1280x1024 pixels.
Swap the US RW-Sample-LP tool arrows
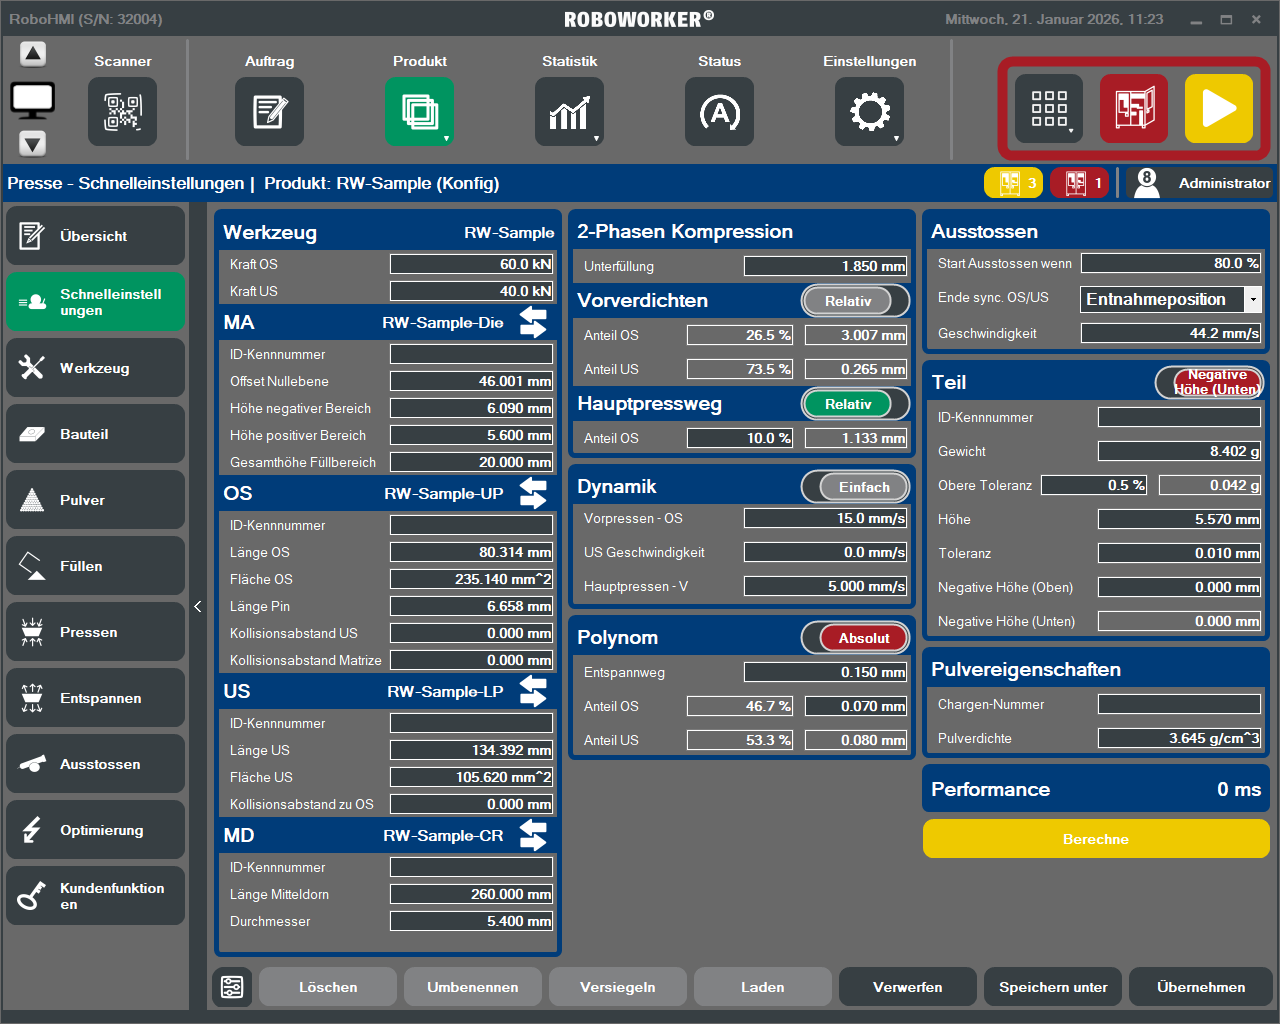(x=533, y=691)
